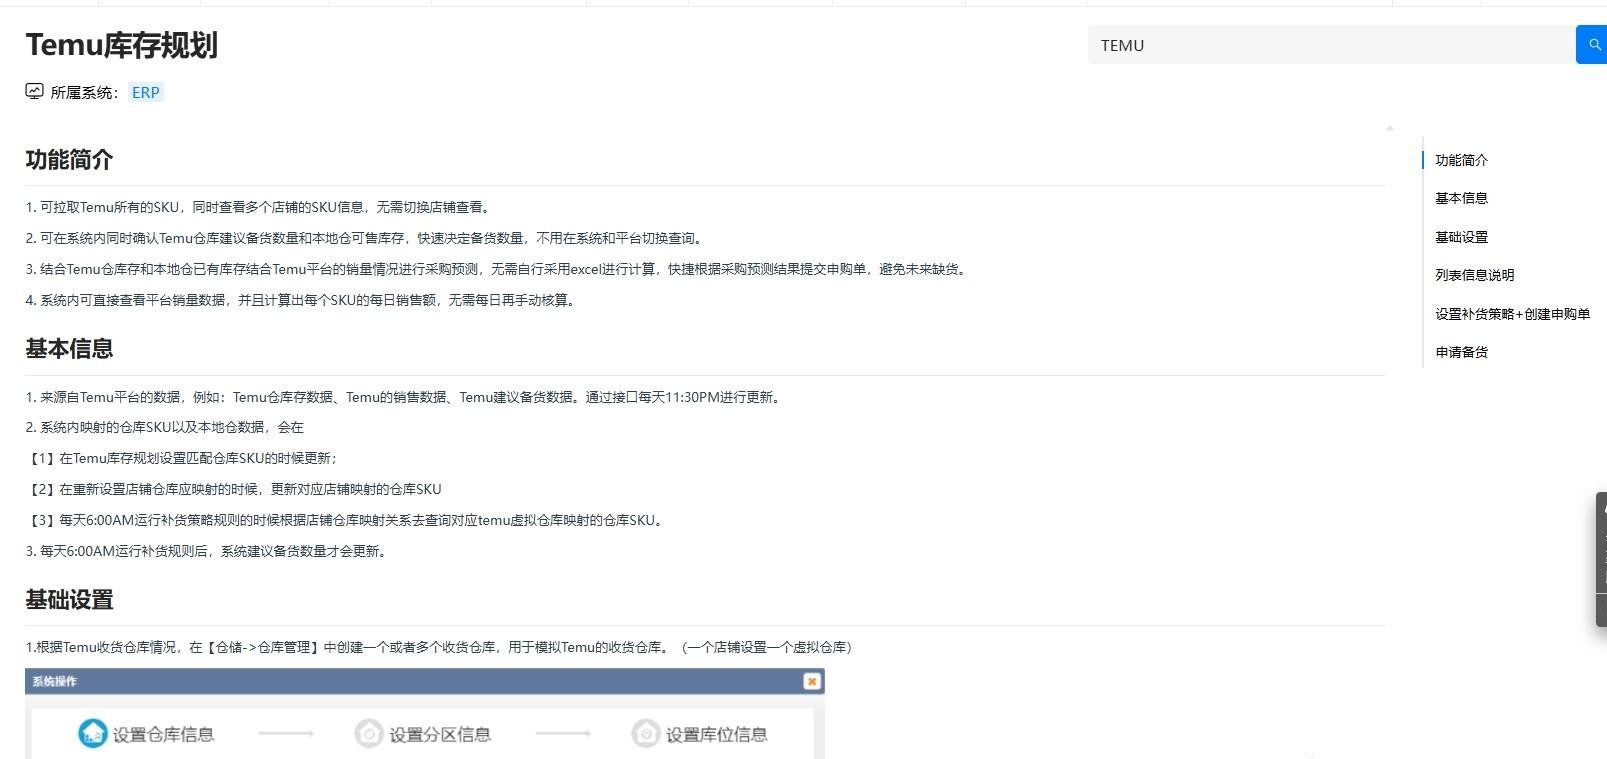Click the 设置仓库信息 step label
Viewport: 1607px width, 759px height.
click(x=163, y=735)
